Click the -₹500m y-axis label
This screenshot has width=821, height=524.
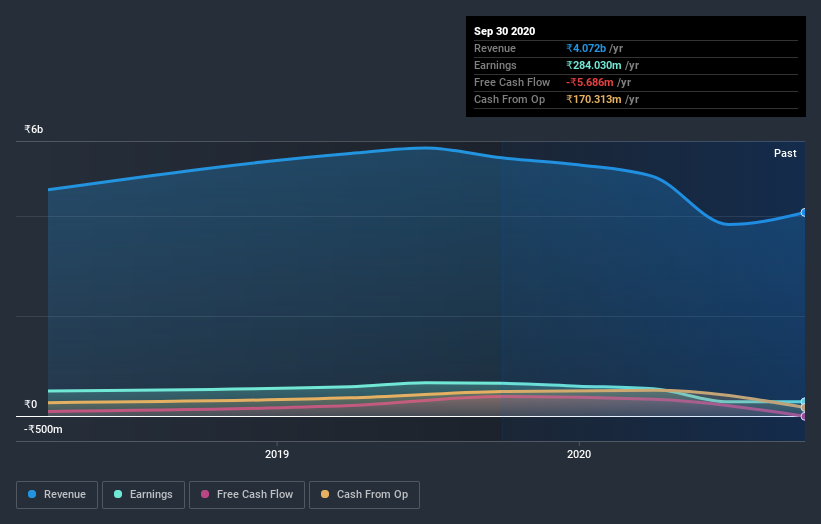(43, 429)
